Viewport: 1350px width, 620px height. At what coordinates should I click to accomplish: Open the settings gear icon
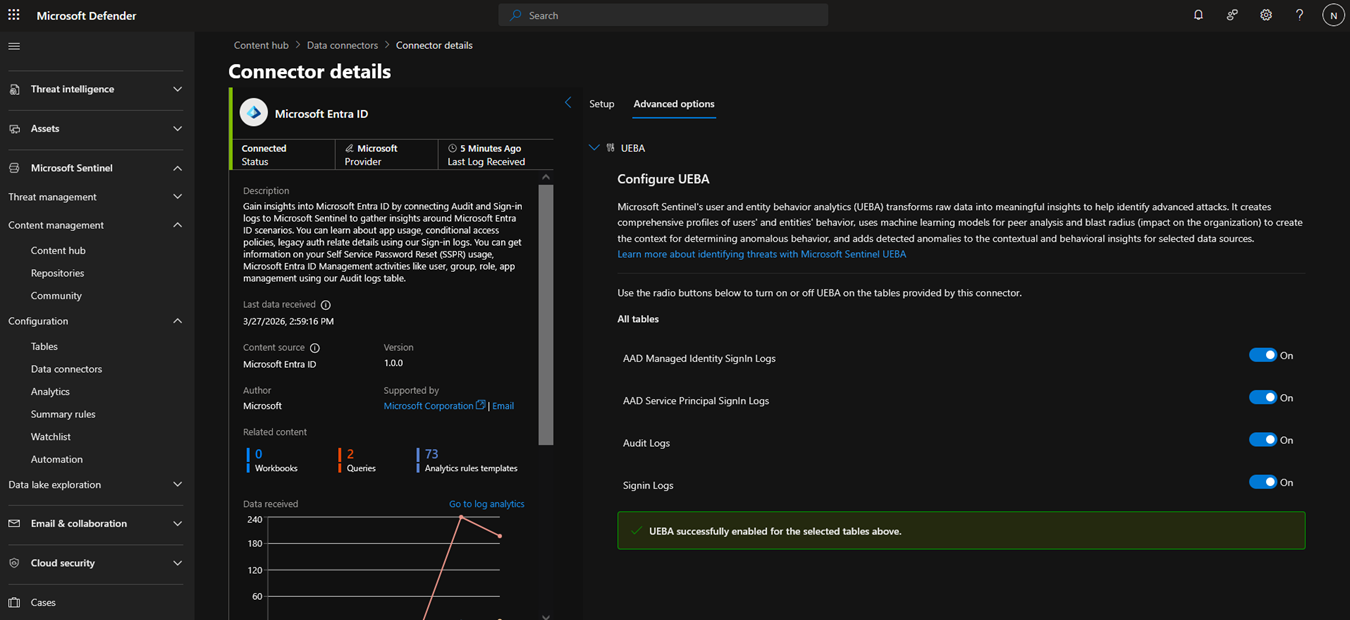pyautogui.click(x=1266, y=15)
